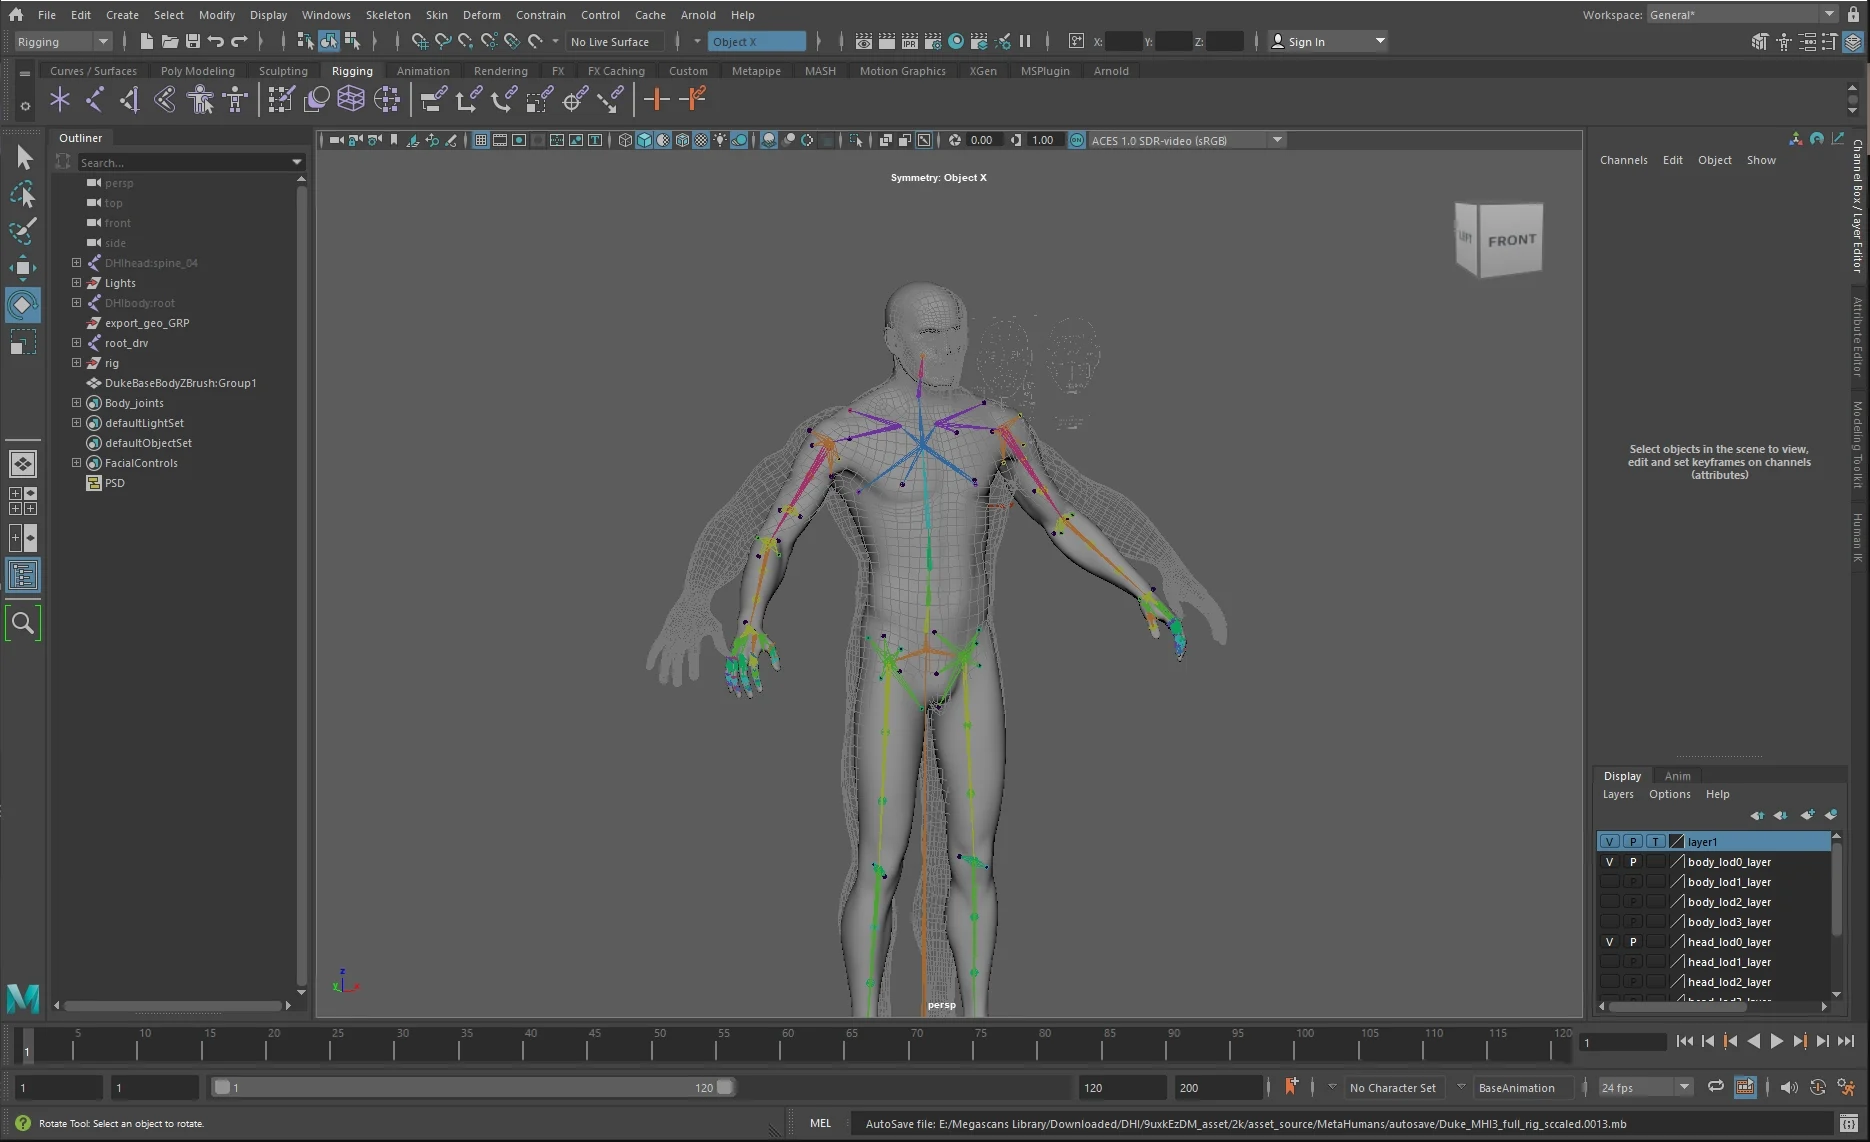Viewport: 1870px width, 1142px height.
Task: Toggle visibility V of head_lod0_layer
Action: [1609, 942]
